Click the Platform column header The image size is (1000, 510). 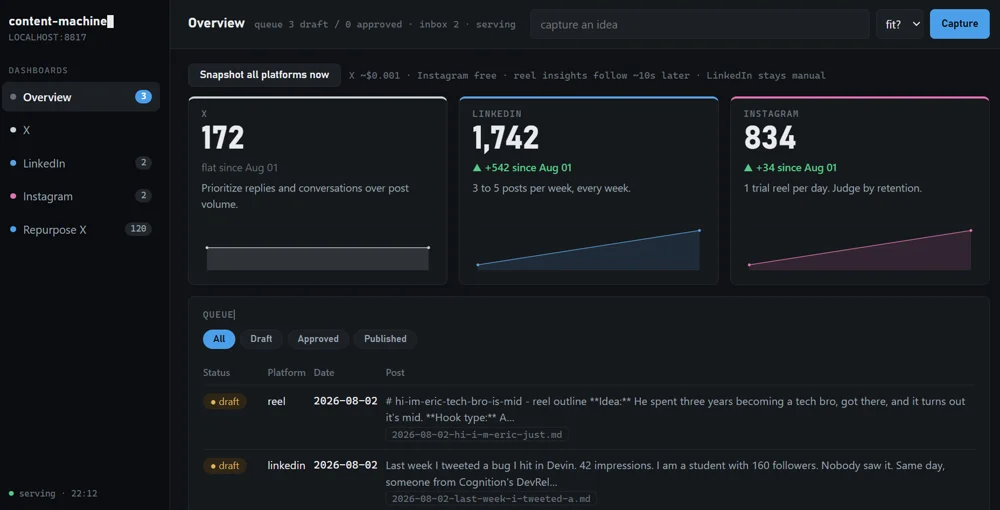pyautogui.click(x=286, y=372)
